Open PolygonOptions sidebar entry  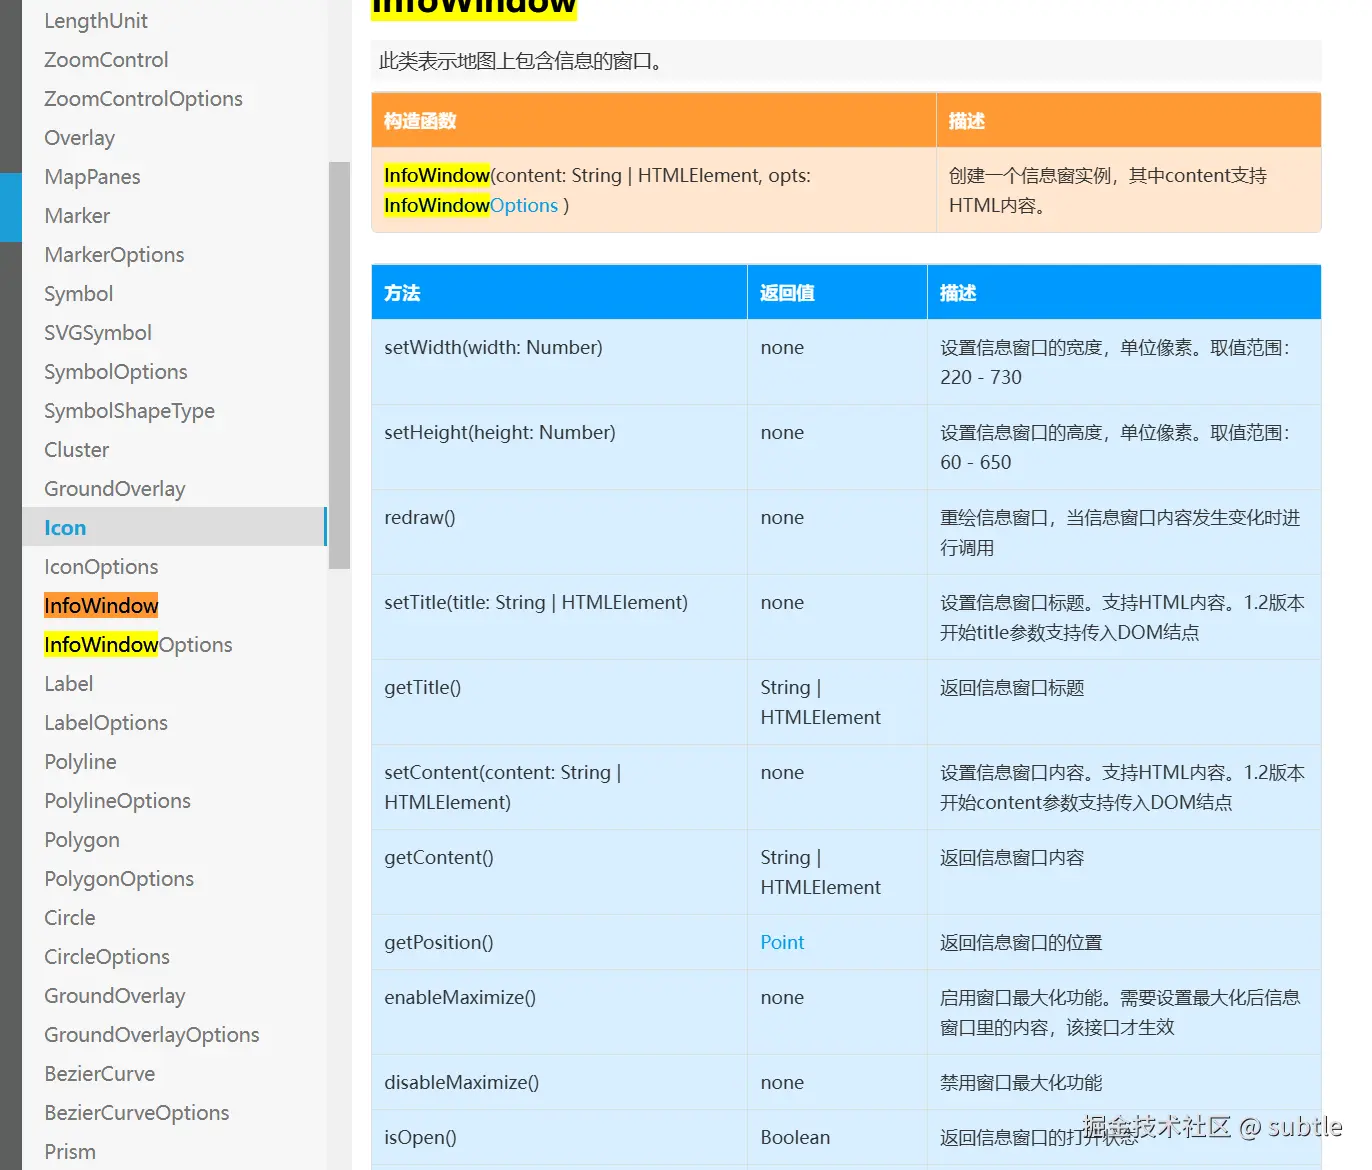[119, 879]
